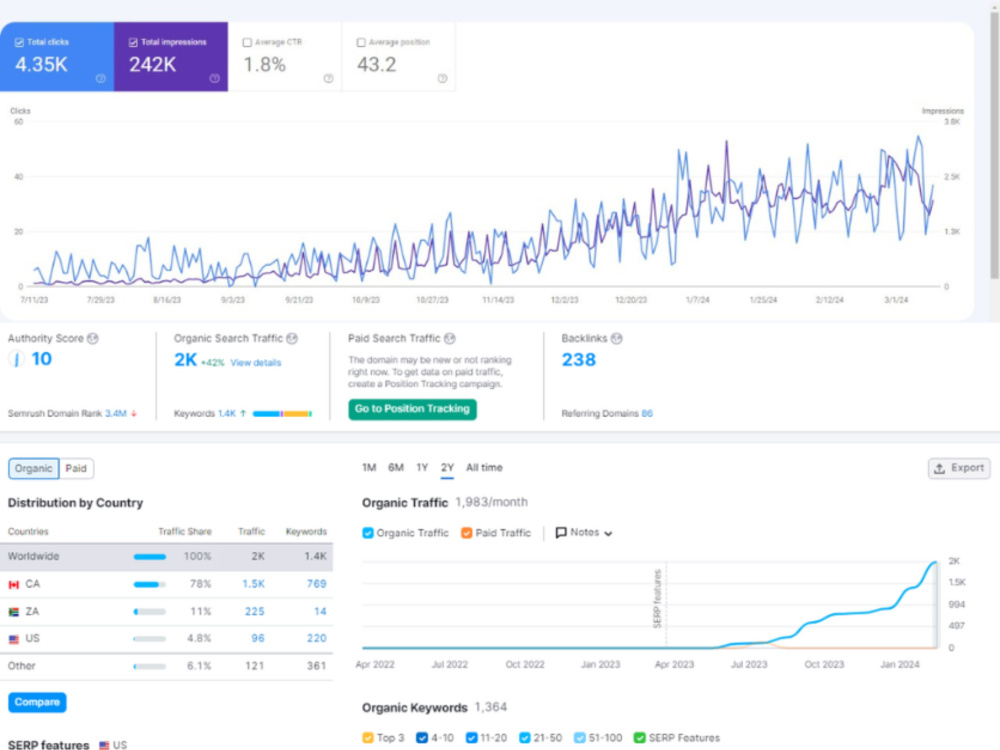1000x750 pixels.
Task: Click the Traffic Share column header
Action: (x=185, y=531)
